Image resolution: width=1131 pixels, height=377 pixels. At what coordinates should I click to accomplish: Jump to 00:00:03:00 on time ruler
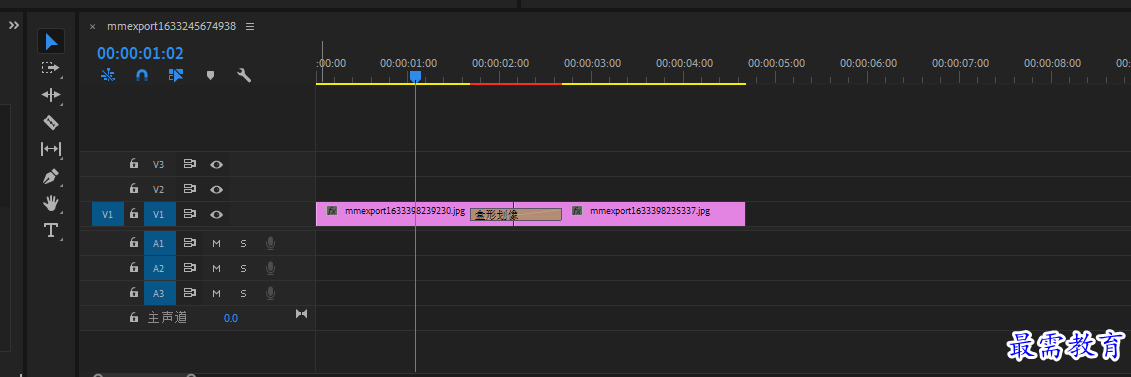point(592,63)
